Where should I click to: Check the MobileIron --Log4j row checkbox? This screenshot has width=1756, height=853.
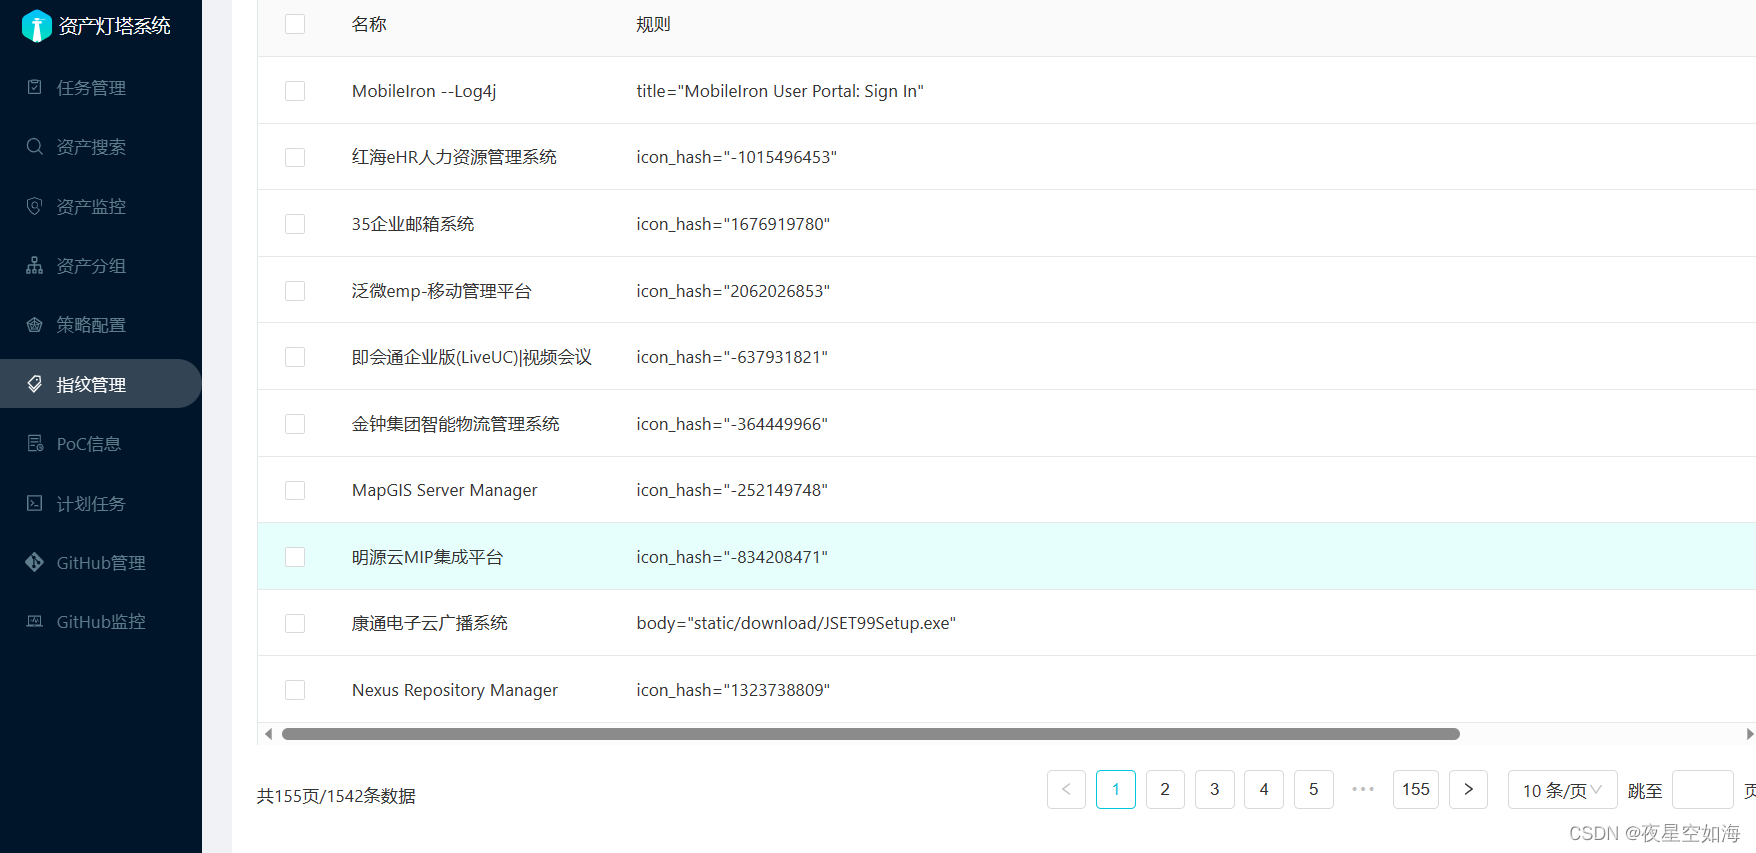tap(295, 91)
